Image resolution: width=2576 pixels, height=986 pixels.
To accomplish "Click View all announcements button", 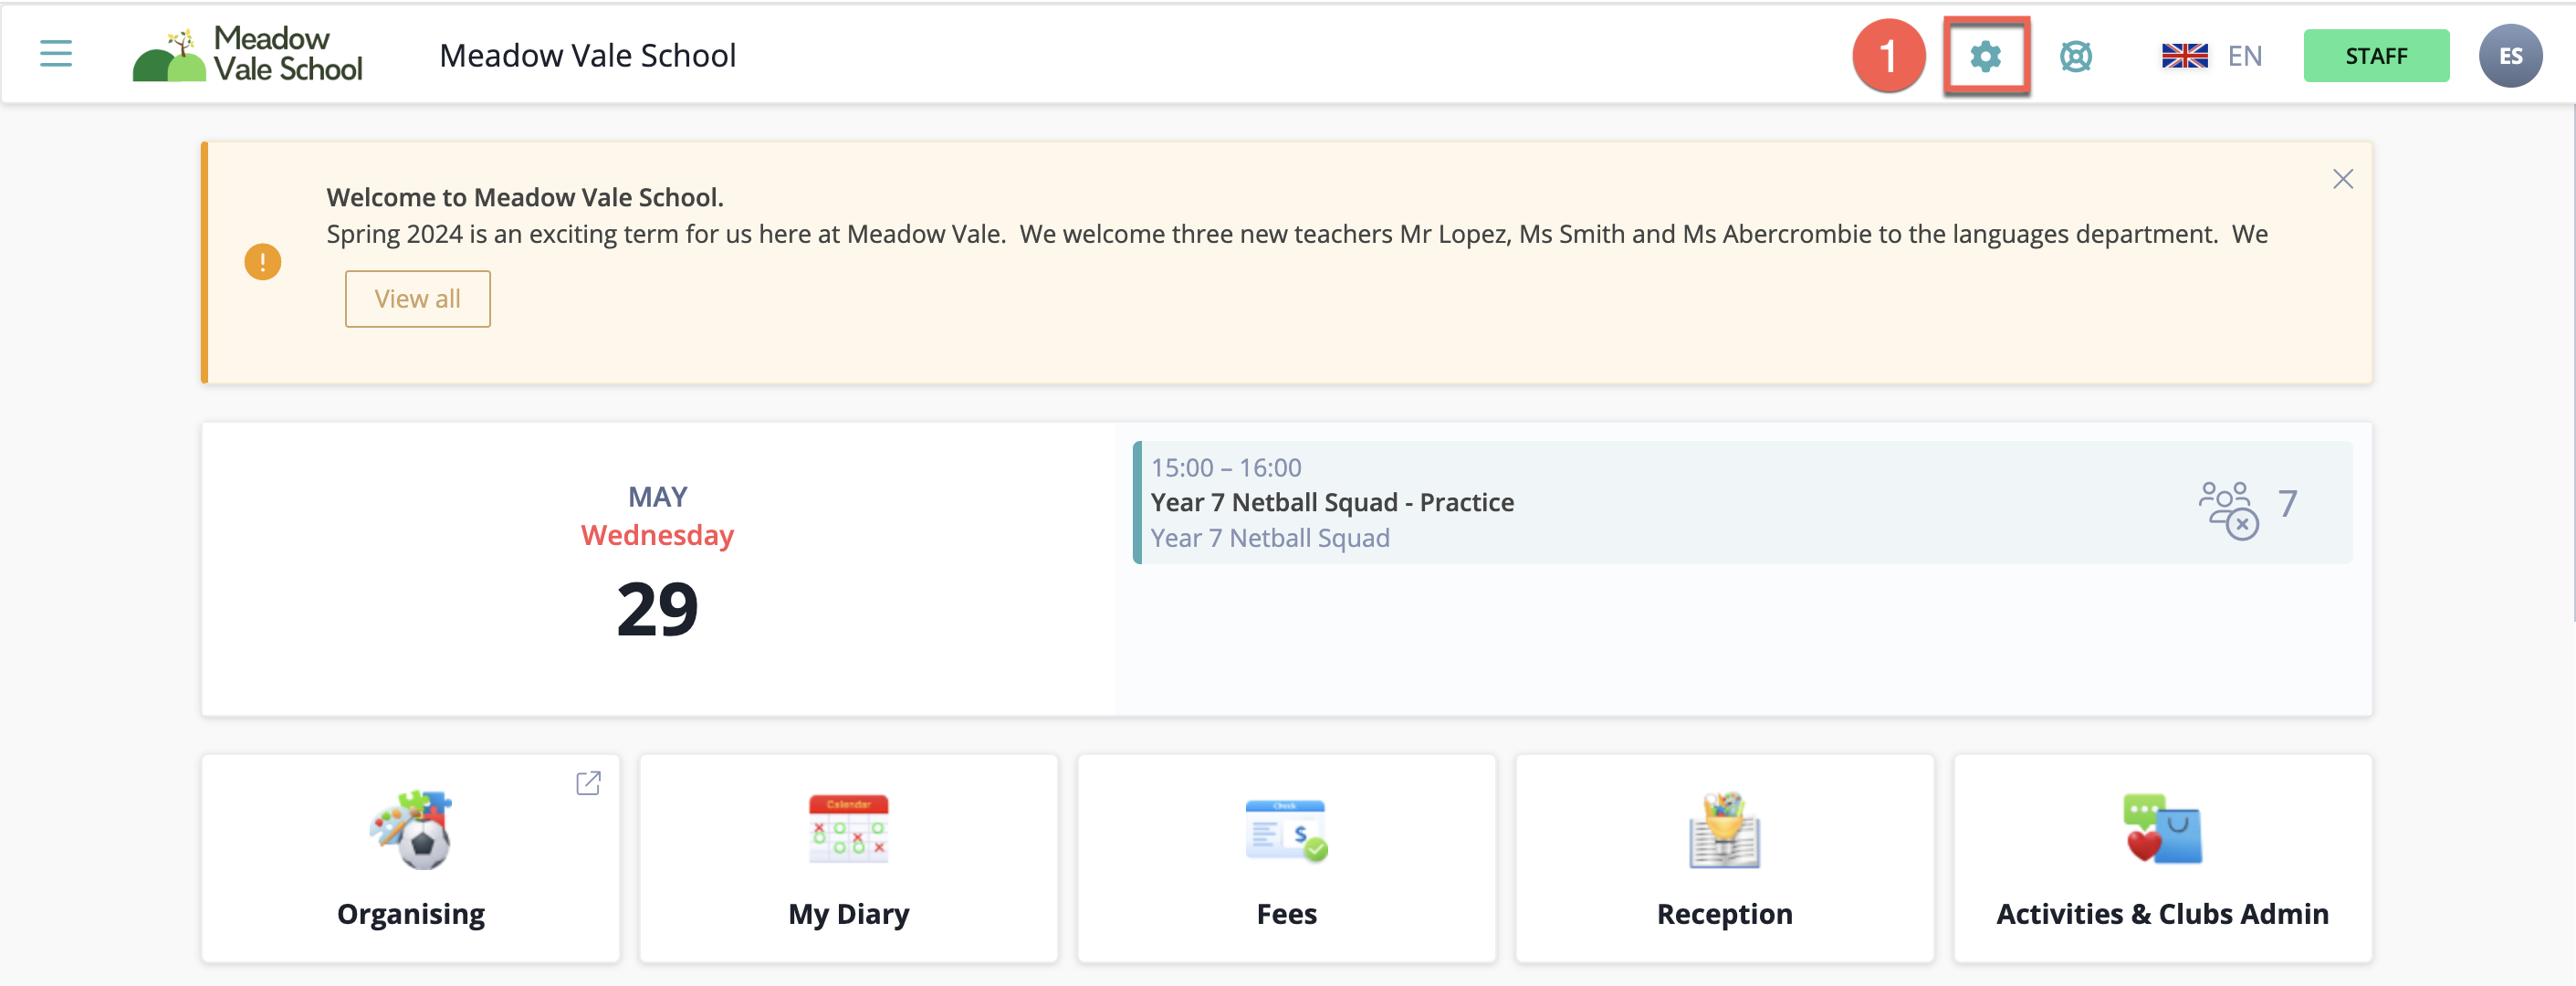I will pyautogui.click(x=418, y=299).
